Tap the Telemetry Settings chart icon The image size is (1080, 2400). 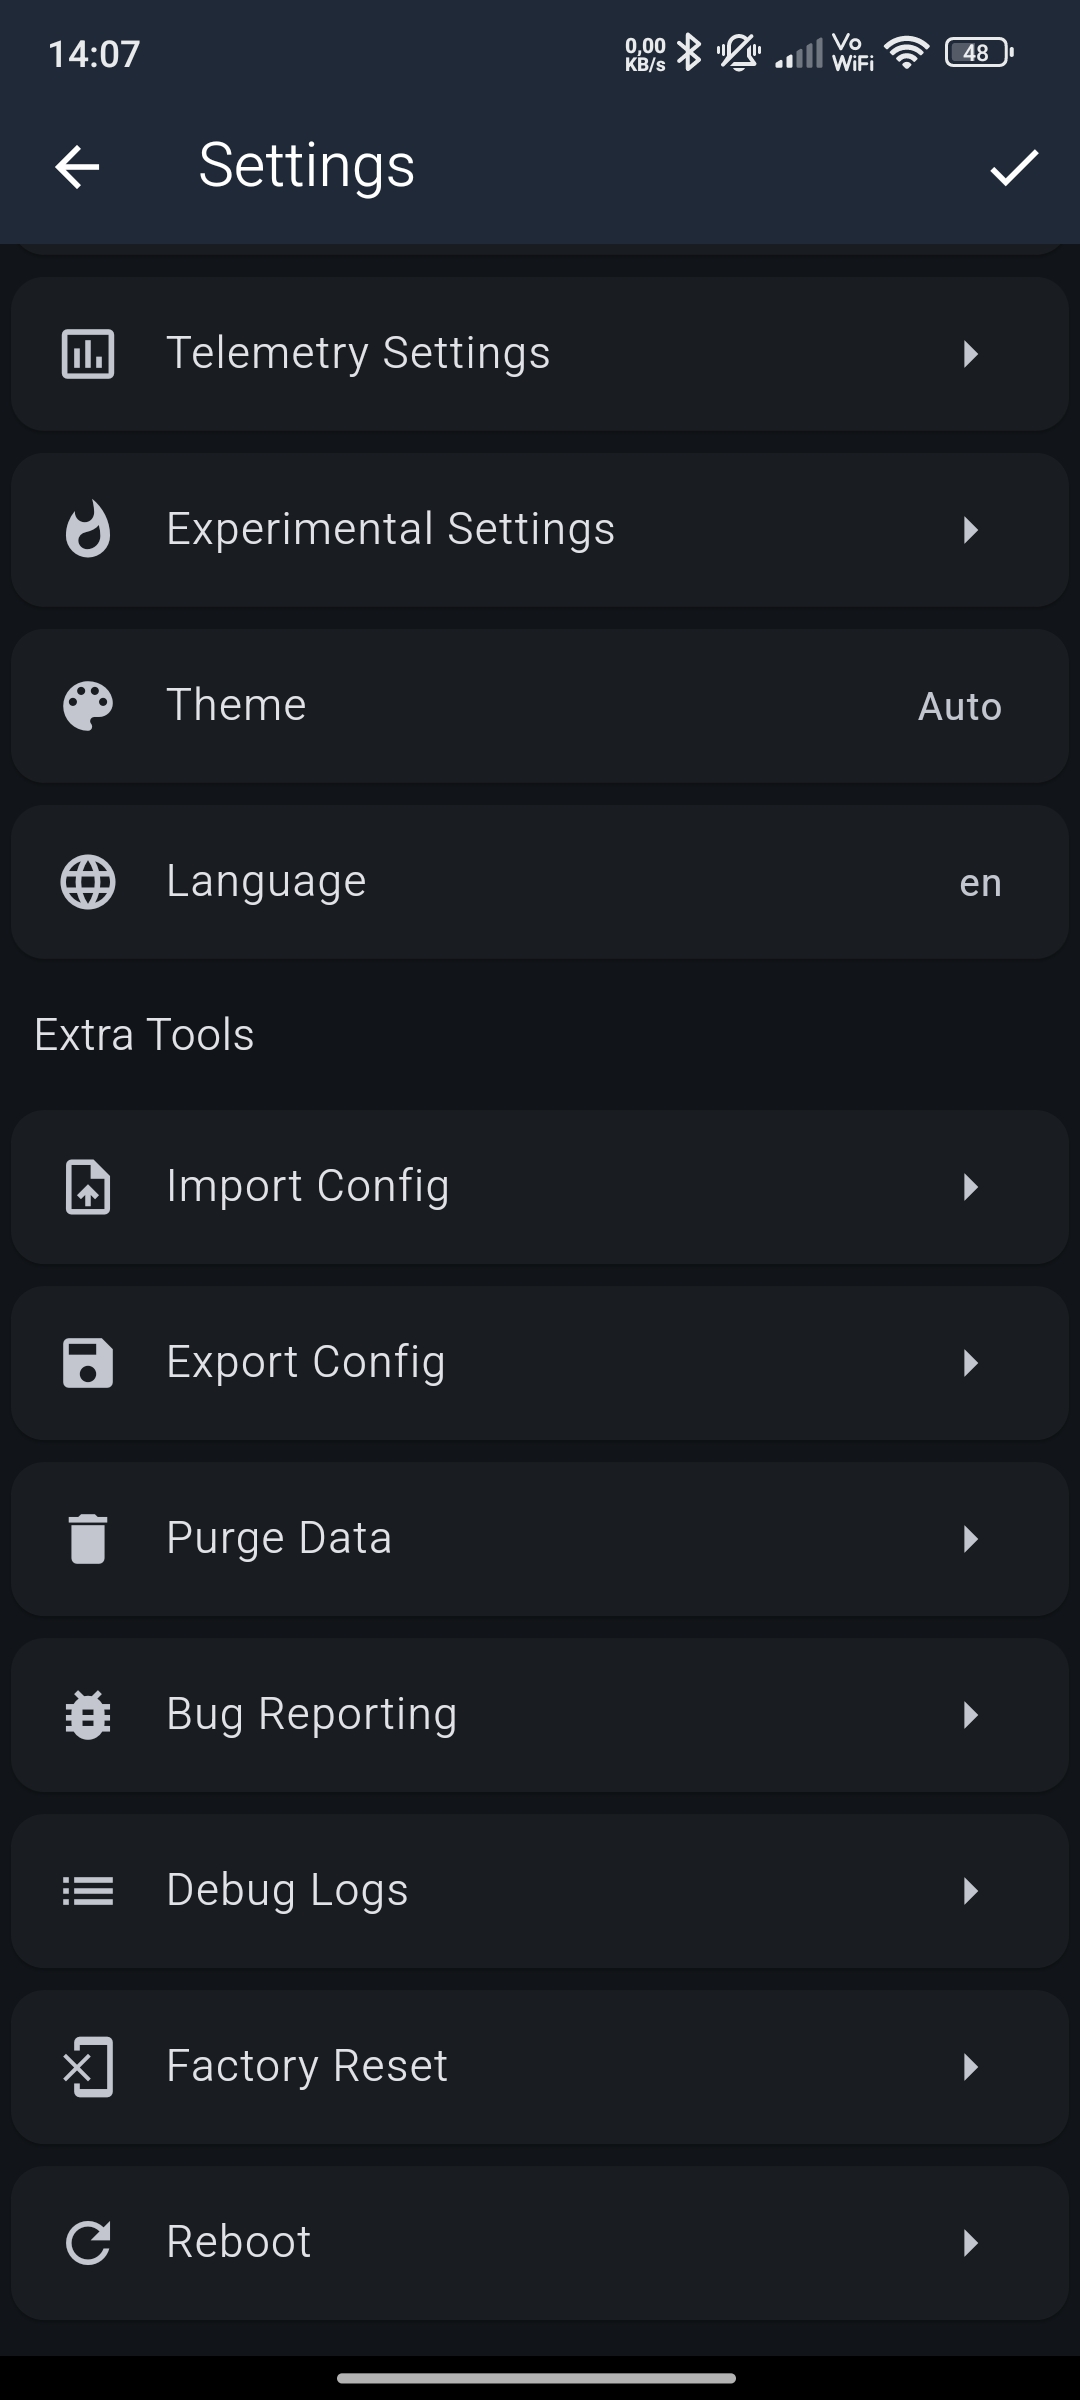coord(88,354)
